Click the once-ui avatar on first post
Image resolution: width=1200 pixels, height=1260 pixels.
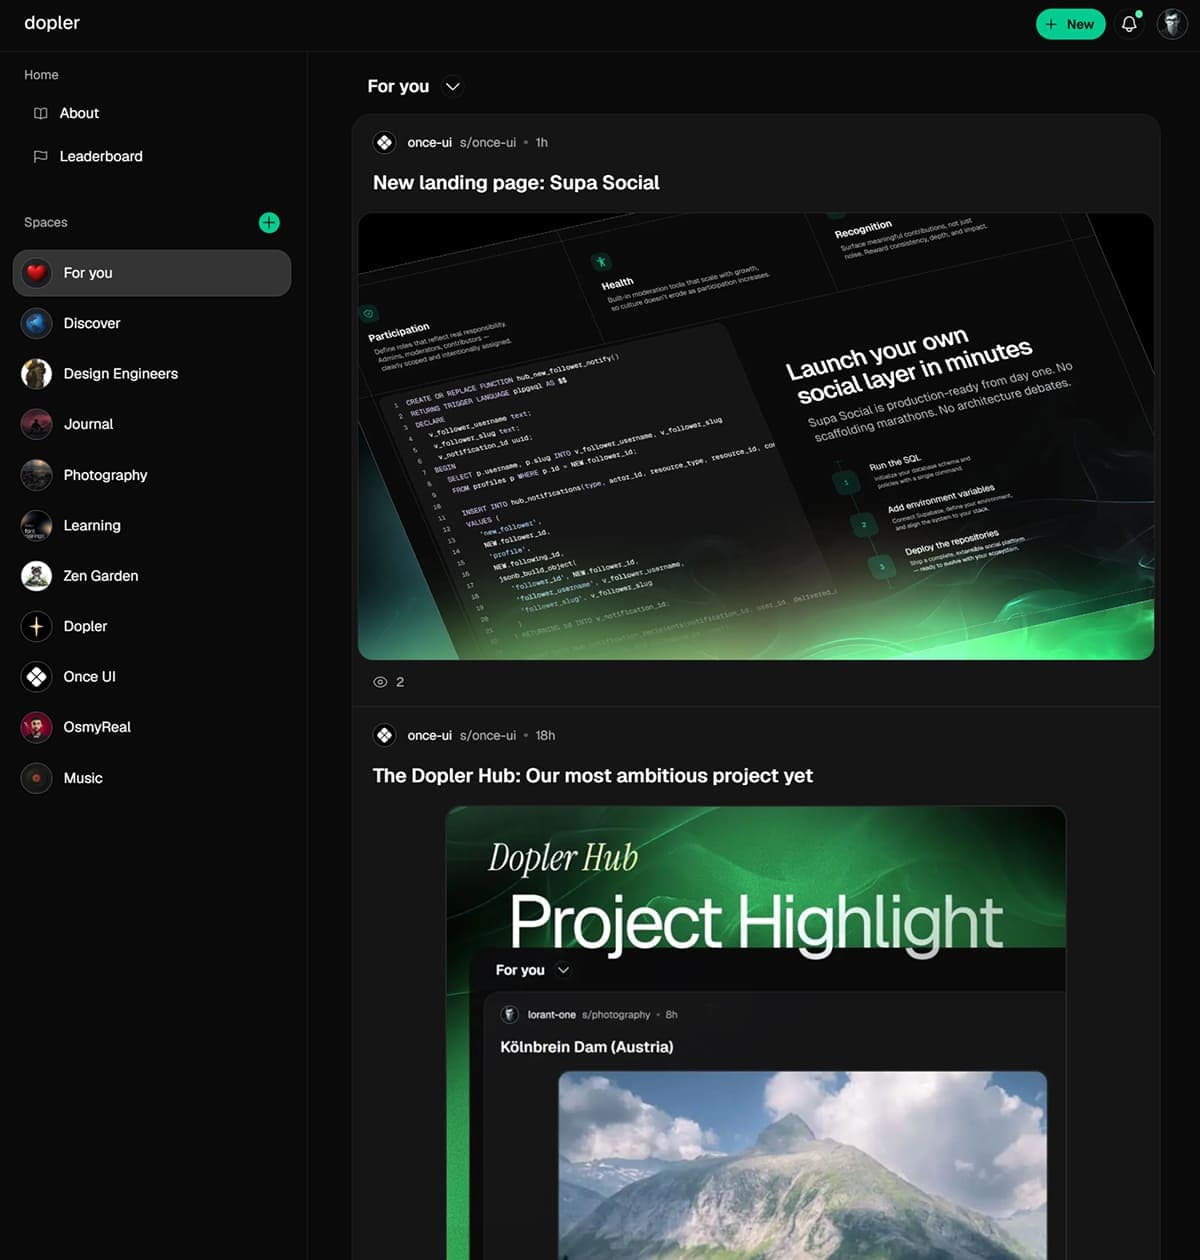(x=385, y=143)
